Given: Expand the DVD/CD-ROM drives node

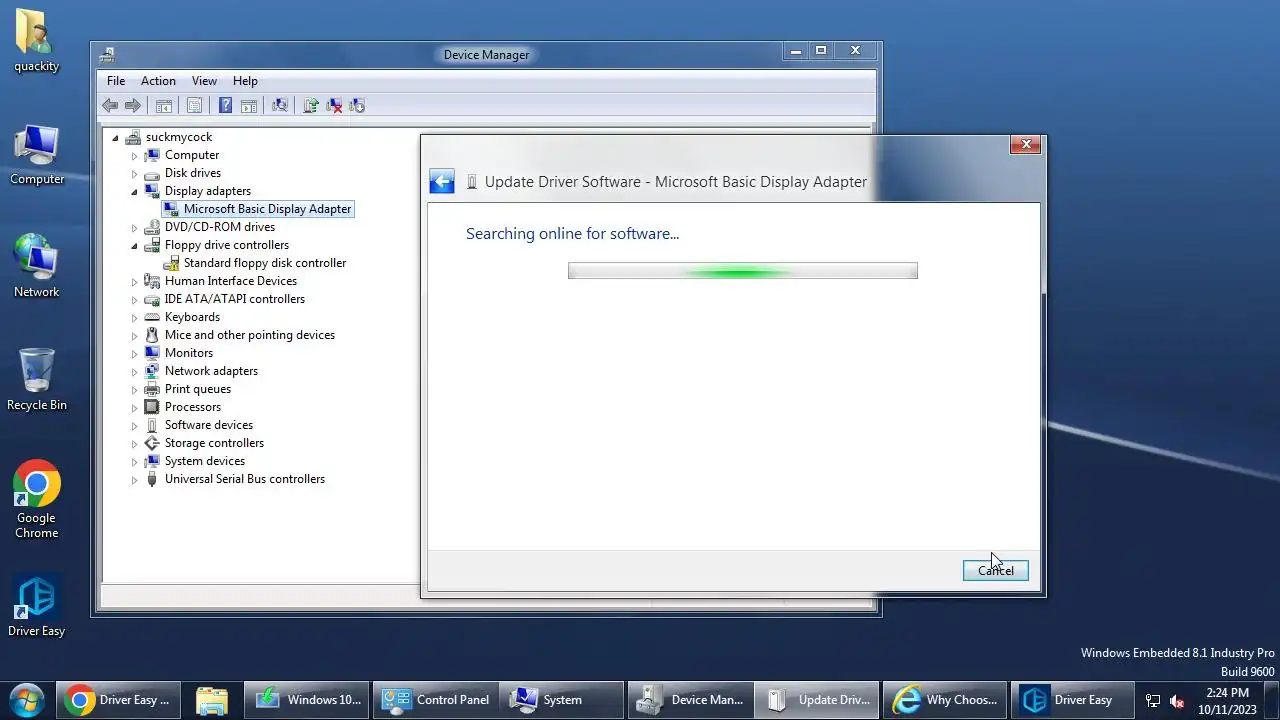Looking at the screenshot, I should (134, 228).
